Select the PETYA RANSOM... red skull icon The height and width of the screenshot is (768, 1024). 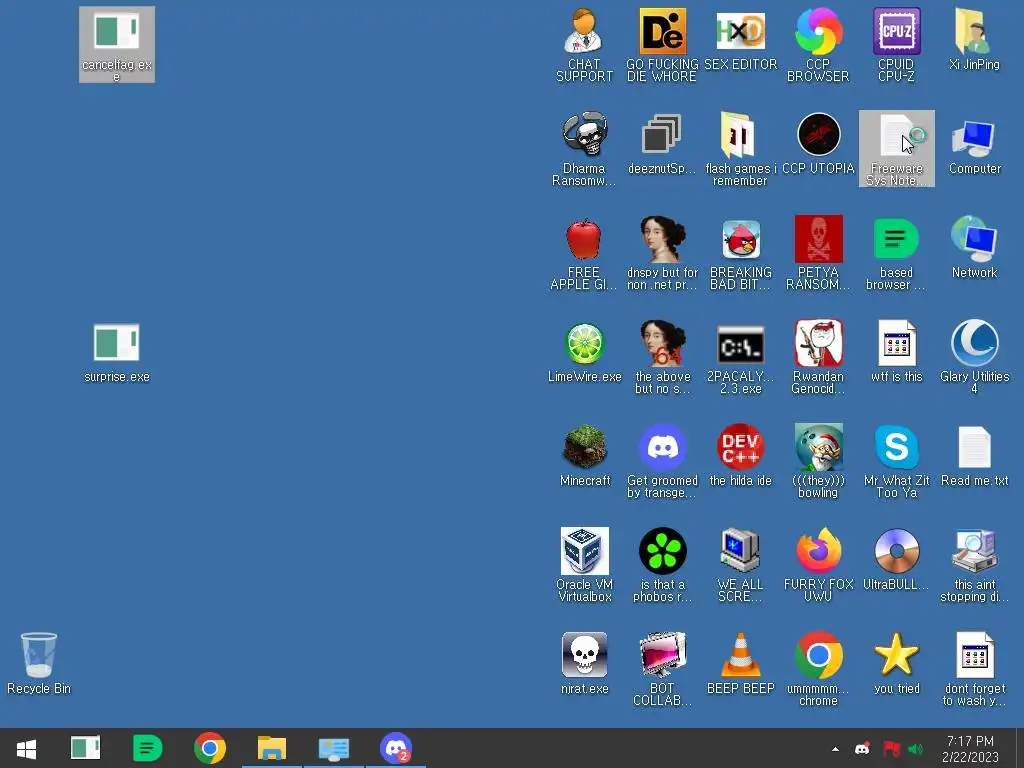click(x=818, y=253)
